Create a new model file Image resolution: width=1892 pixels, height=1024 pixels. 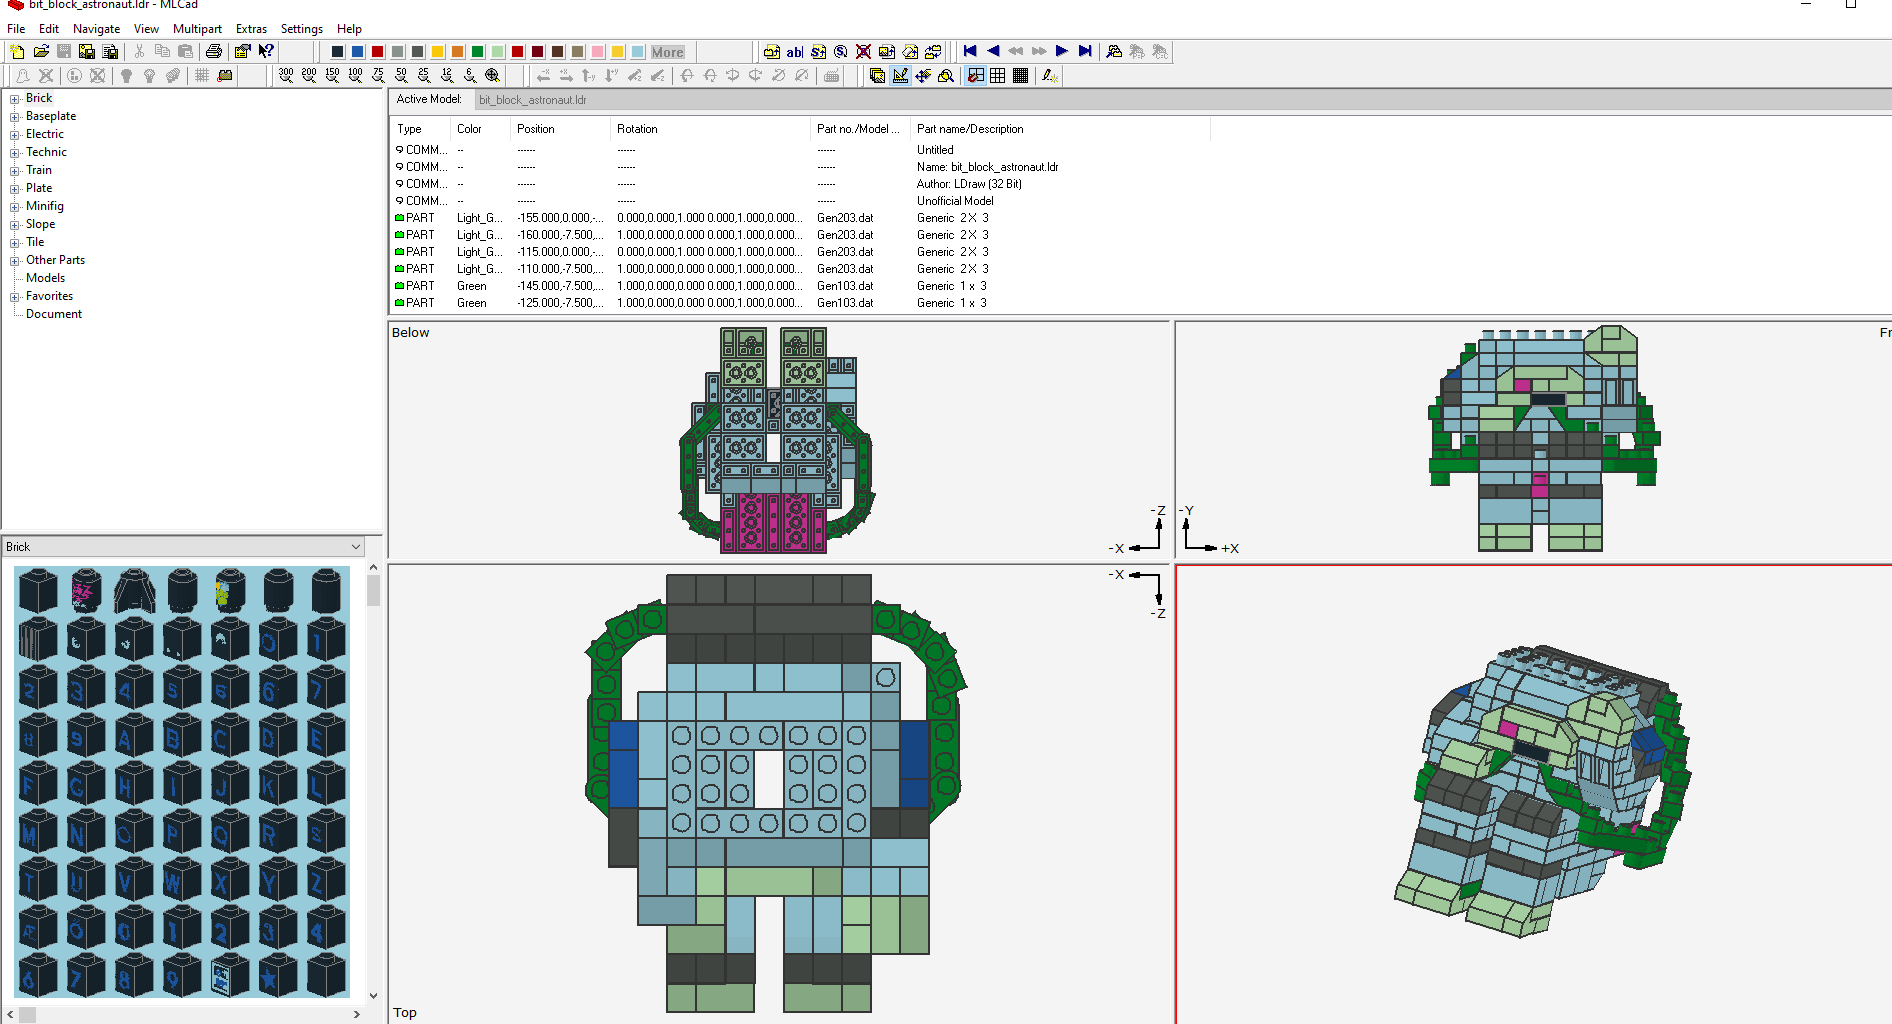tap(17, 52)
